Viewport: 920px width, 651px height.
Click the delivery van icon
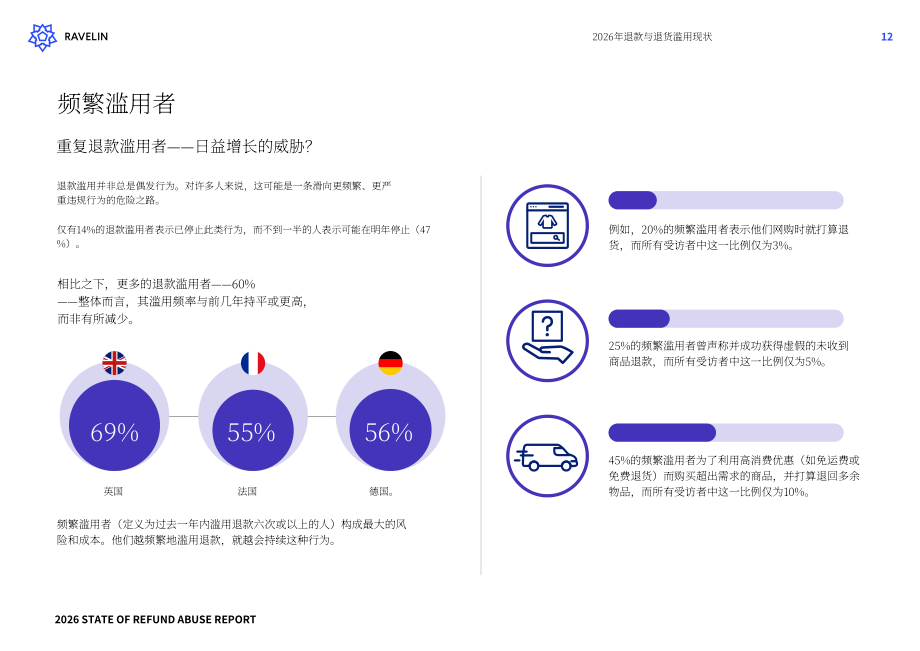[x=547, y=456]
